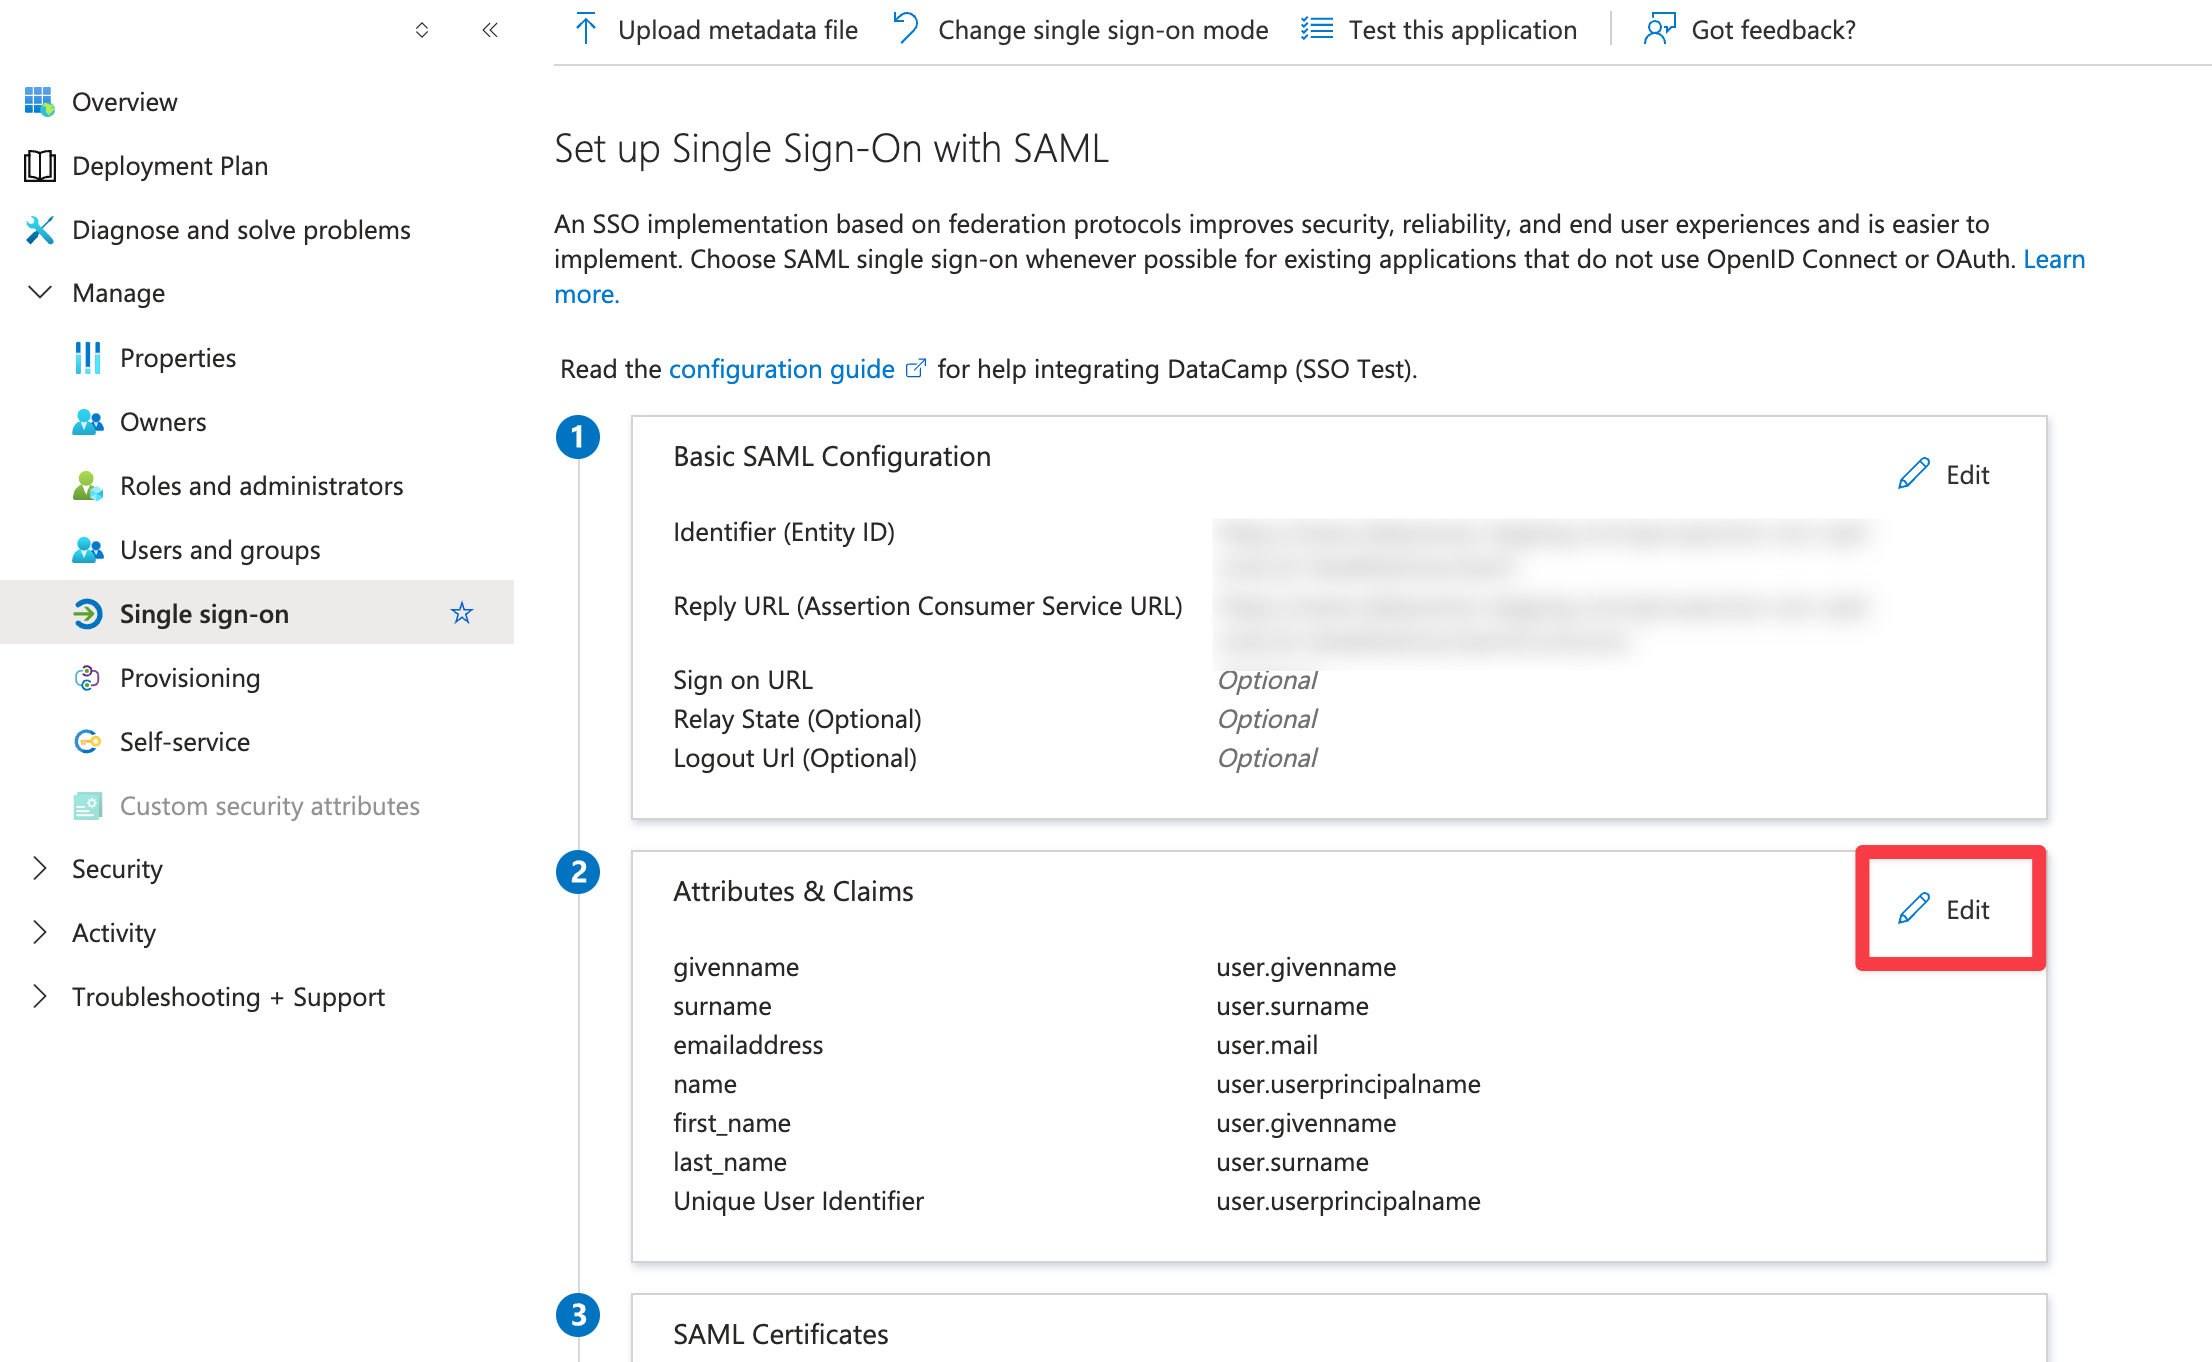Expand the Security section
Screen dimensions: 2212x1362
pos(40,868)
